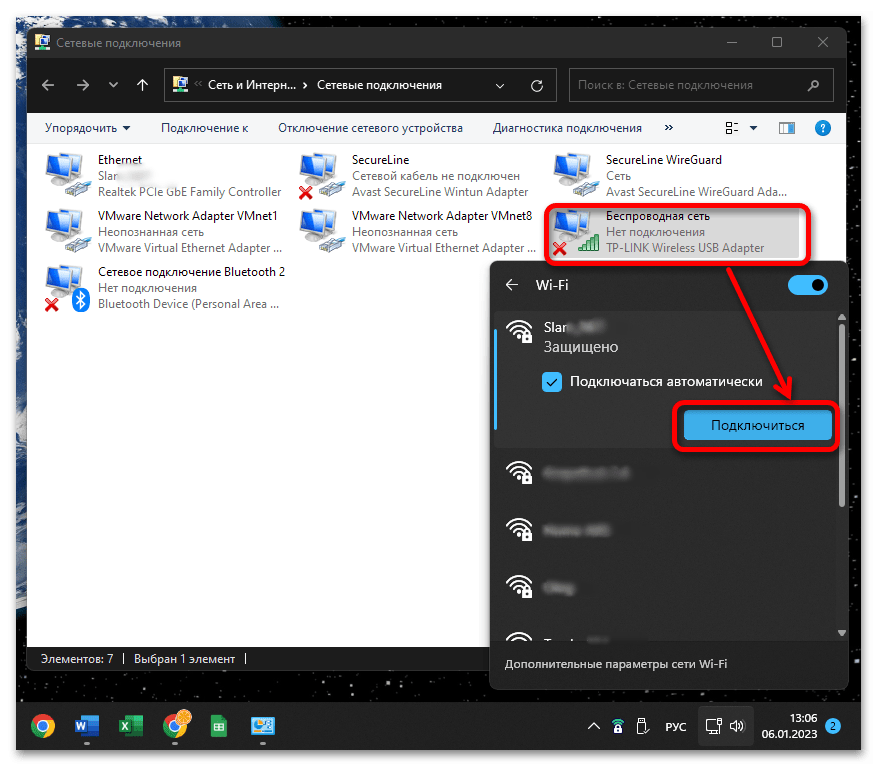Go up one folder level
The width and height of the screenshot is (877, 766).
coord(143,85)
